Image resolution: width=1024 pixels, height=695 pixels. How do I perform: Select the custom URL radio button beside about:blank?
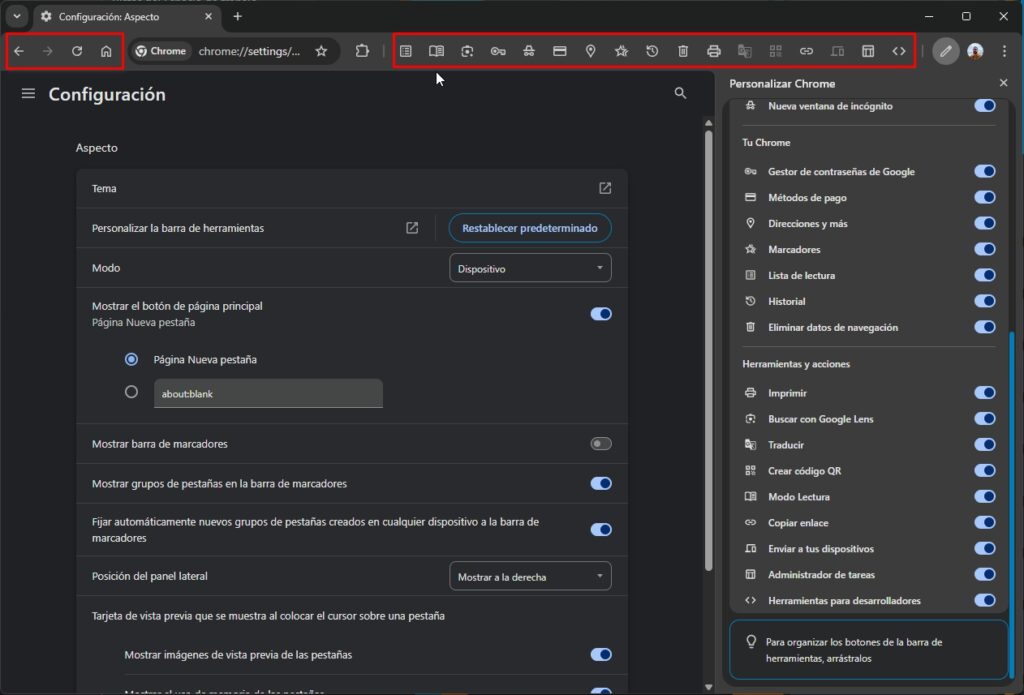(x=131, y=392)
